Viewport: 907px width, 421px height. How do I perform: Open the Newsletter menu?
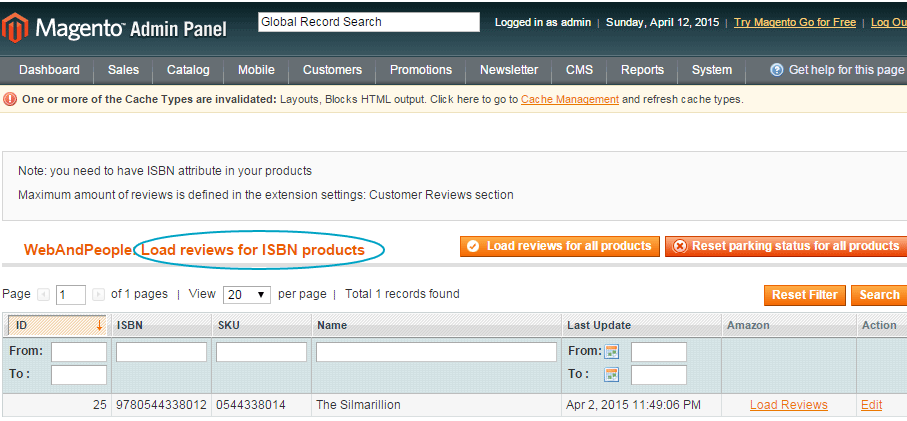pyautogui.click(x=509, y=70)
